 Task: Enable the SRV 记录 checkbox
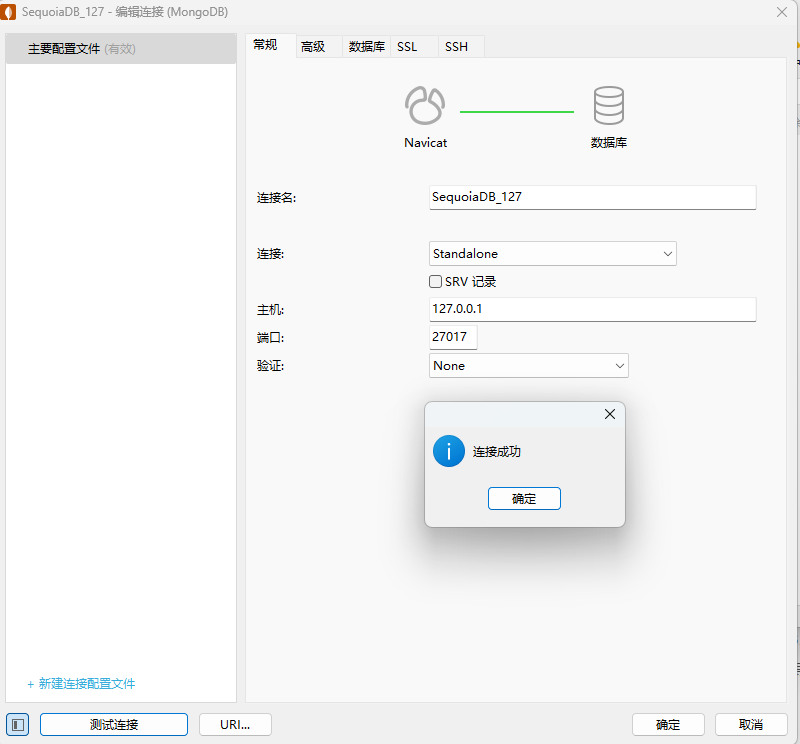436,282
